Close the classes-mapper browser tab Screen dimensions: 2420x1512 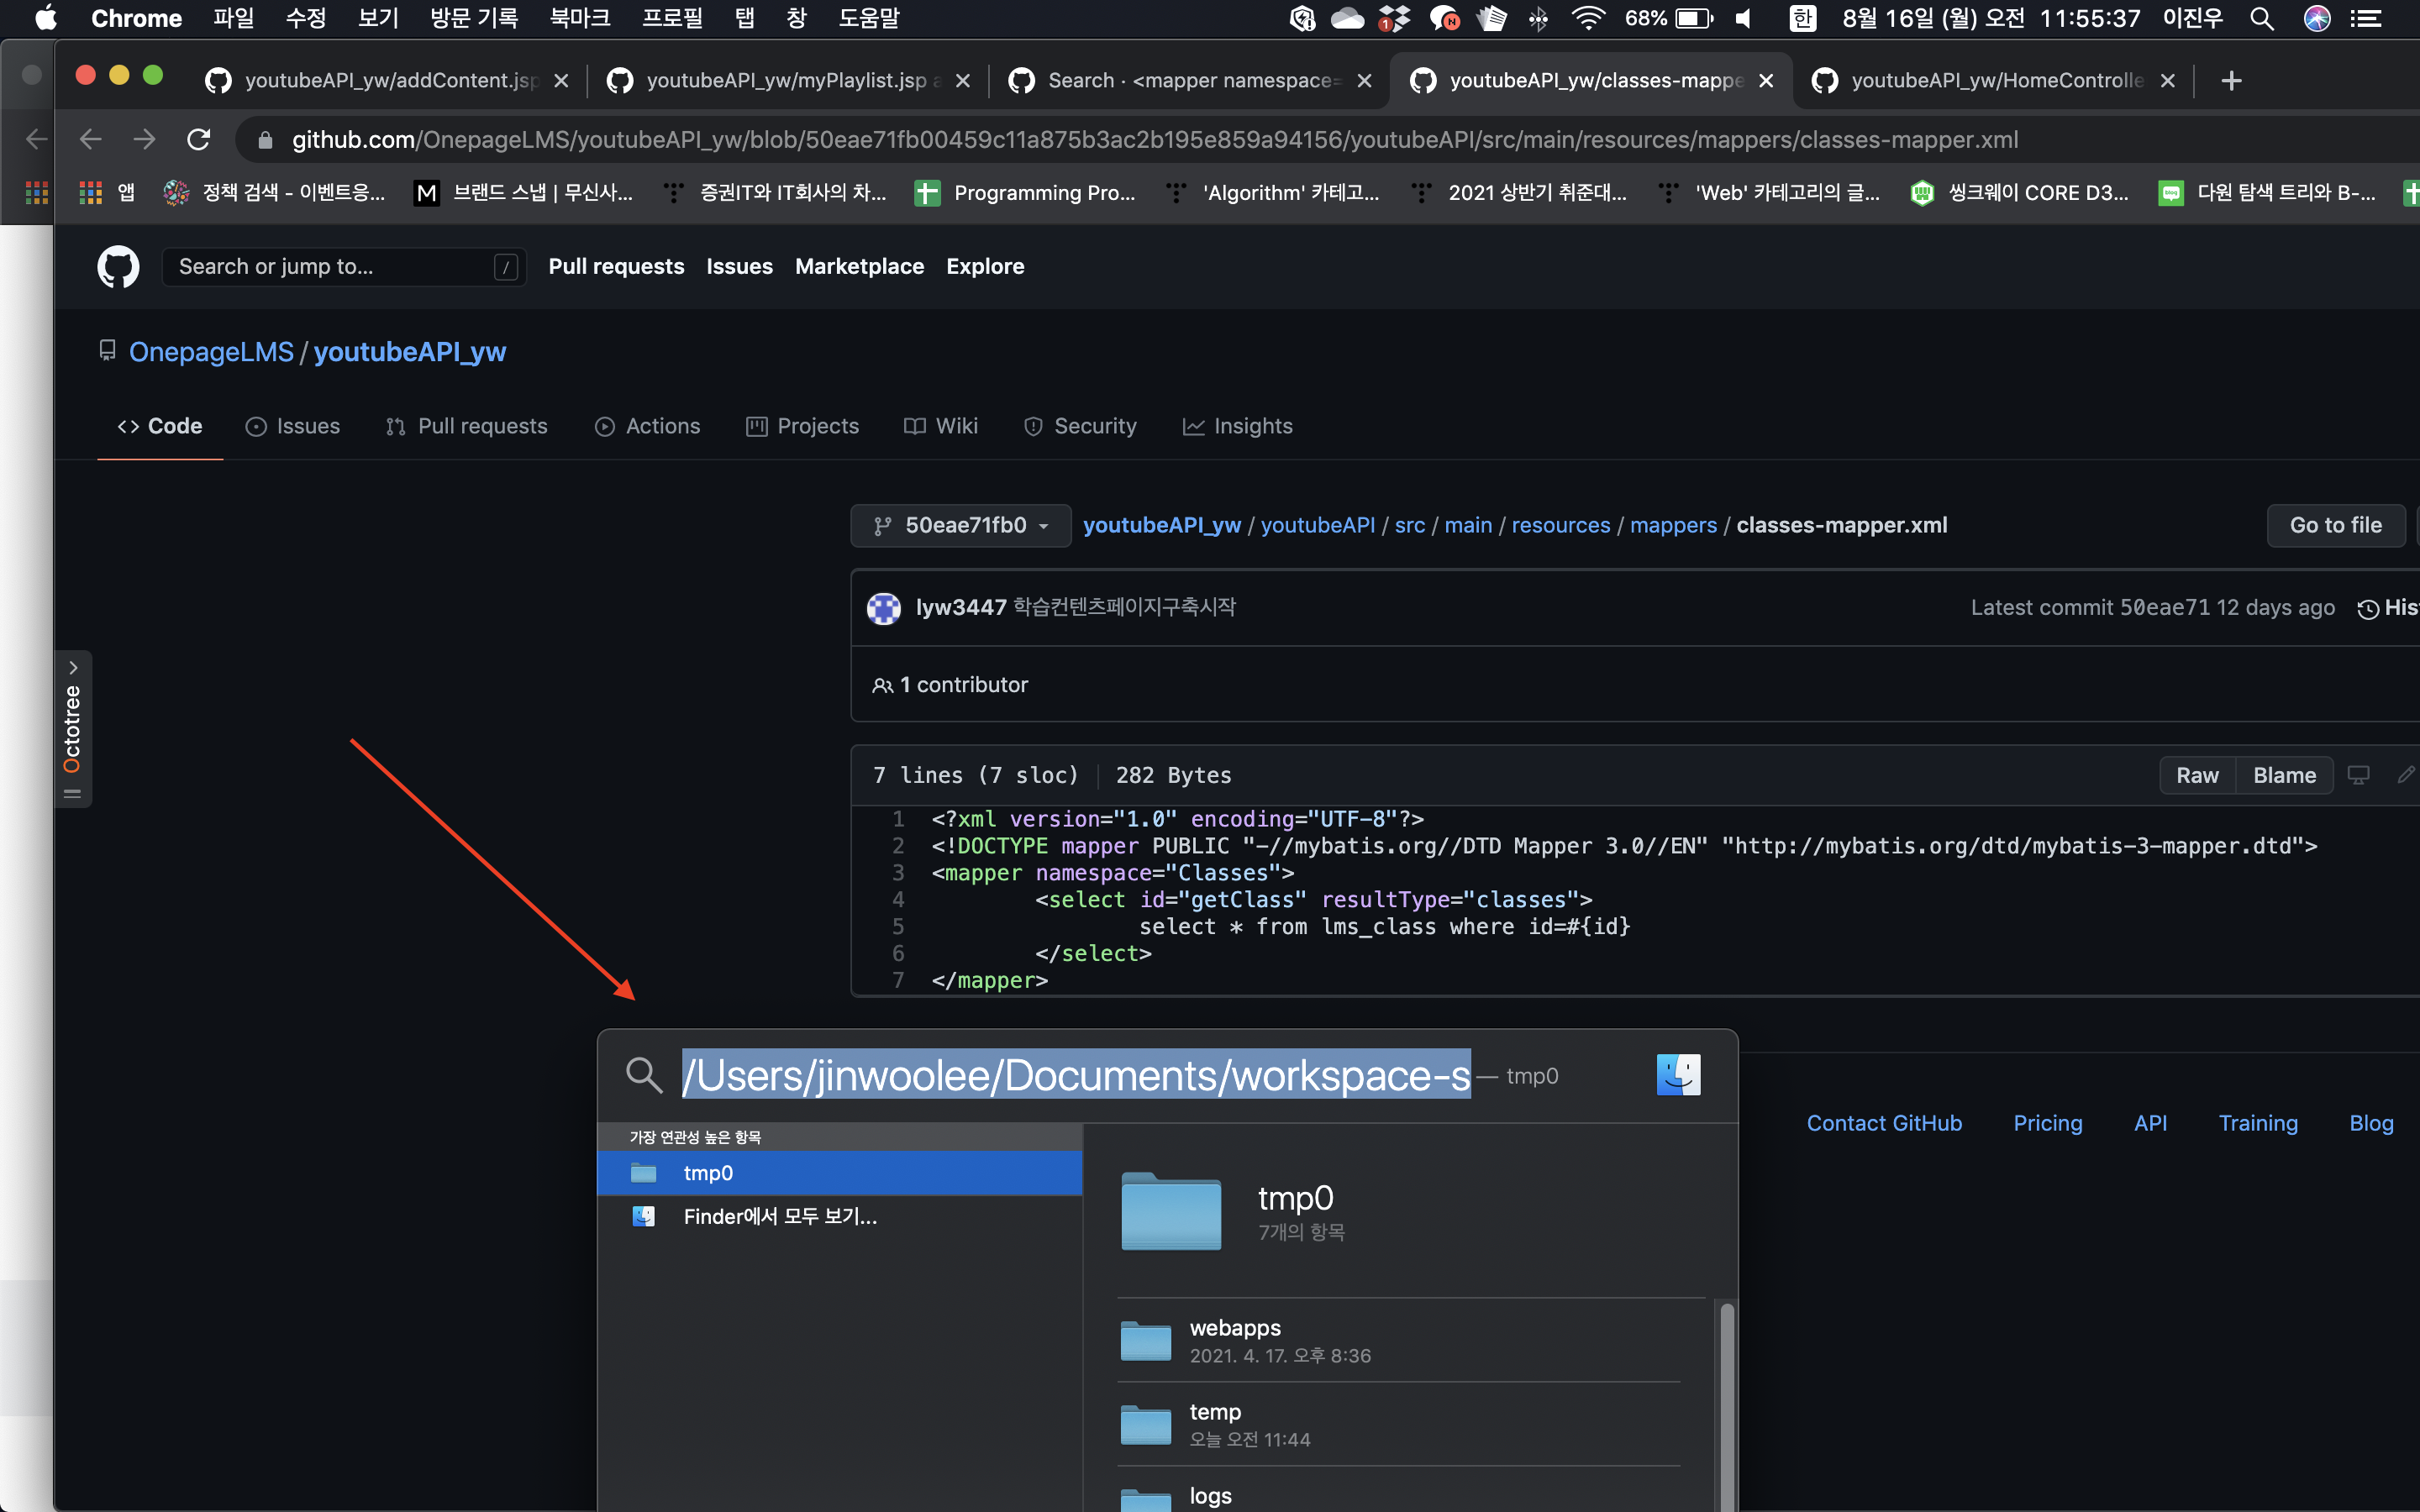pyautogui.click(x=1766, y=81)
